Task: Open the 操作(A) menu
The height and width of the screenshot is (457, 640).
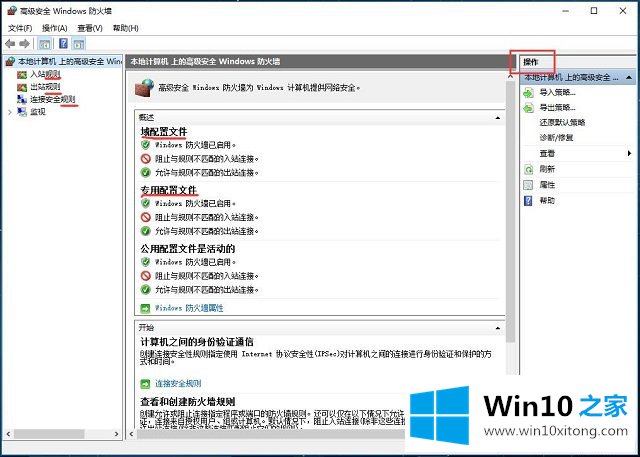Action: pyautogui.click(x=54, y=28)
